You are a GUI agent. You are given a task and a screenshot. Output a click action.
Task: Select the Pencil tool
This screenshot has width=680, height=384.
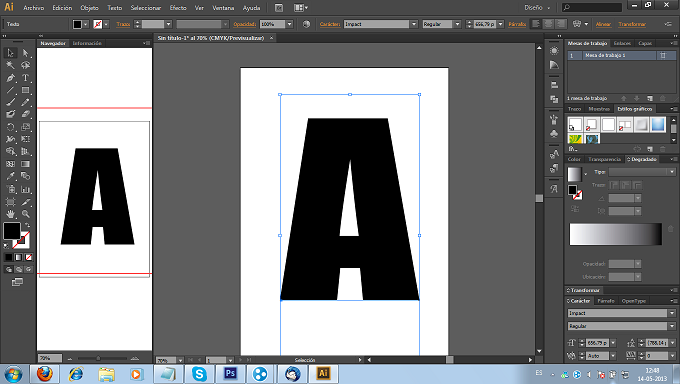[x=26, y=102]
